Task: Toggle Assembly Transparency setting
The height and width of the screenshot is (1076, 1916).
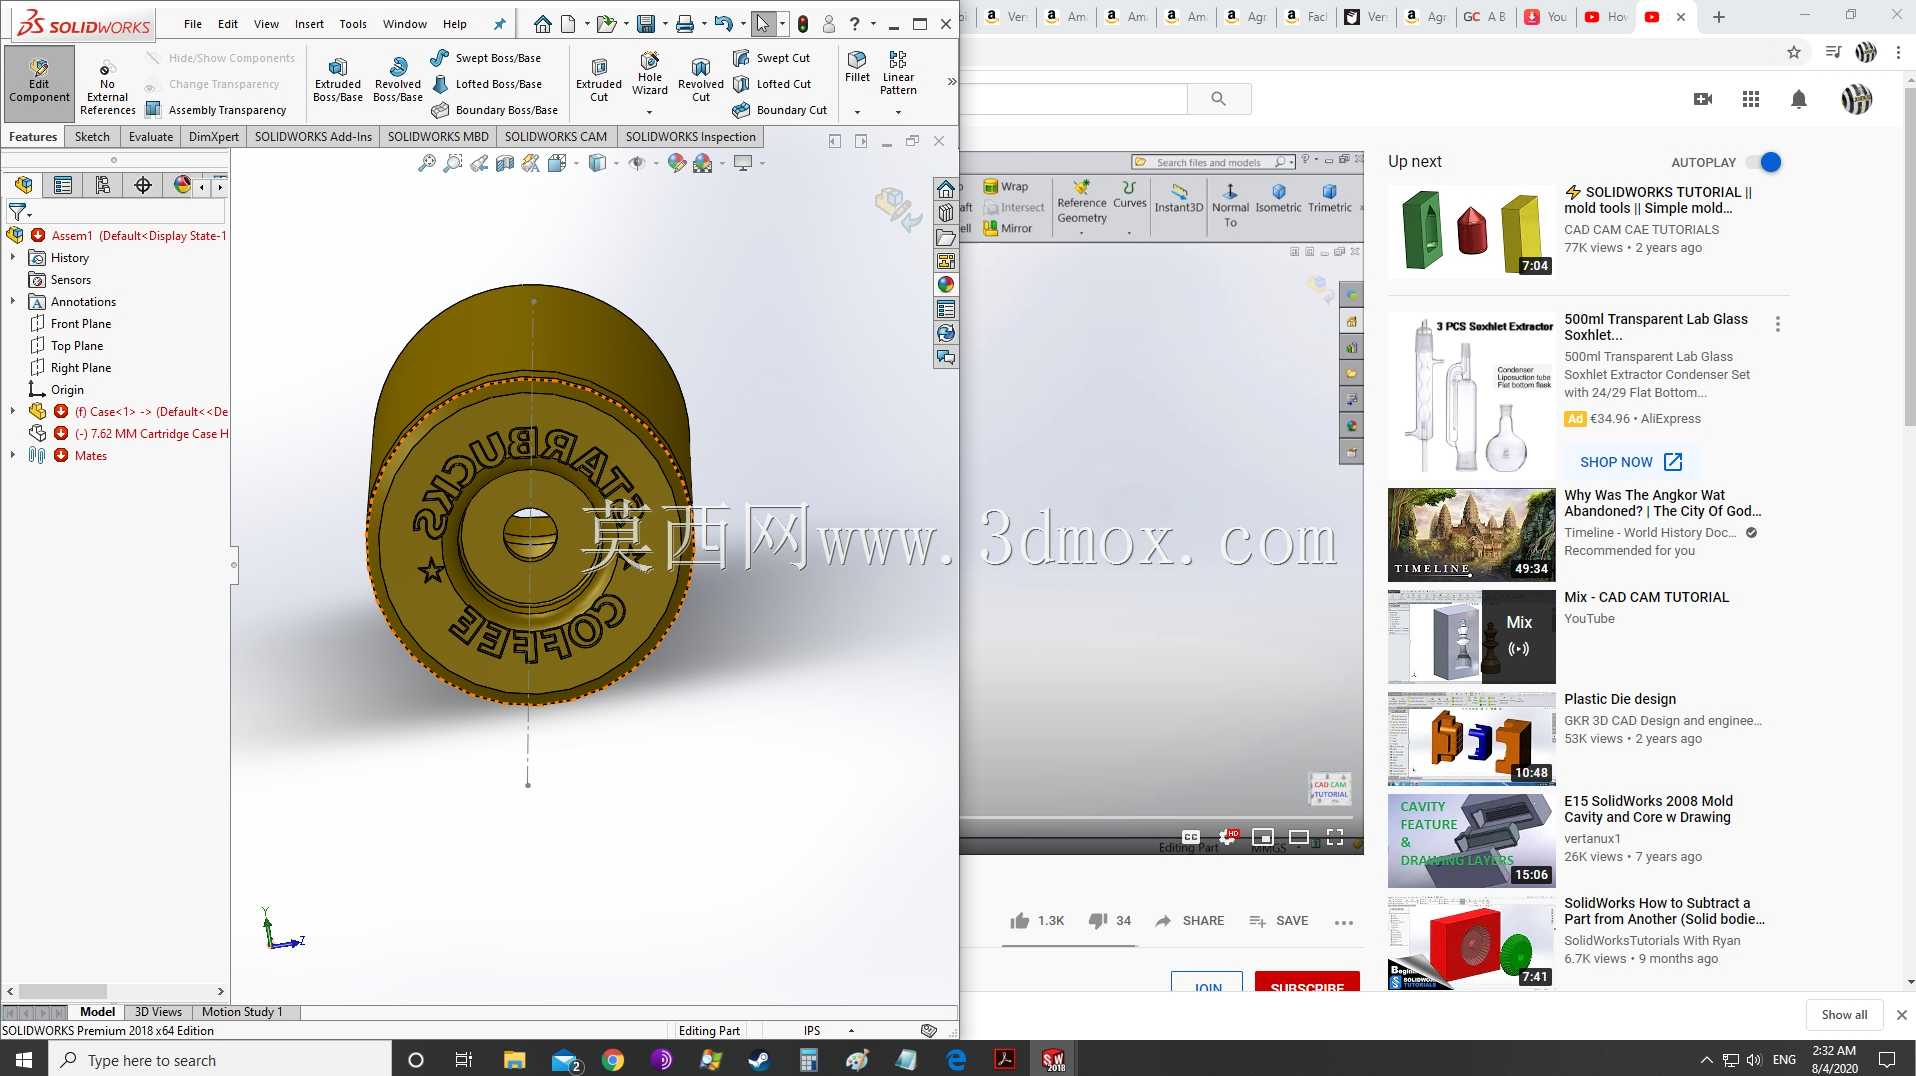Action: pyautogui.click(x=216, y=110)
